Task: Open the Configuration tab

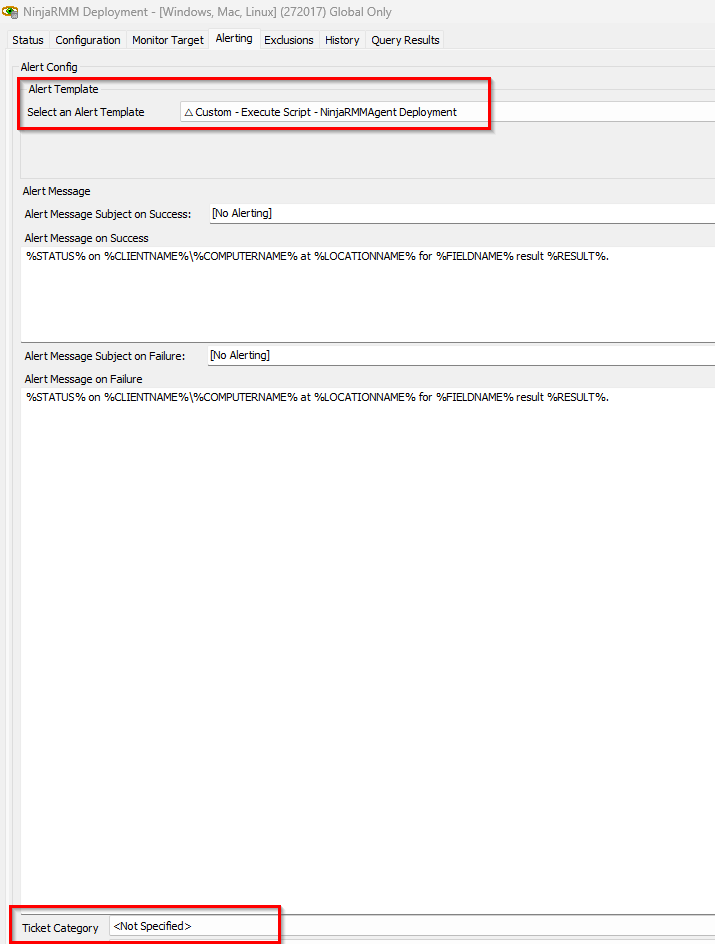Action: pyautogui.click(x=88, y=40)
